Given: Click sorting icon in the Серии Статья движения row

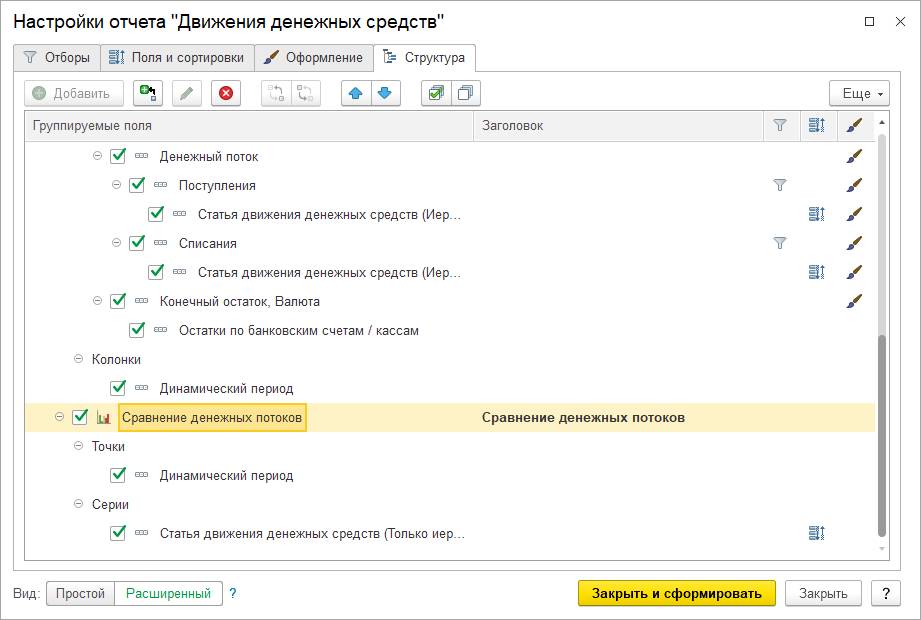Looking at the screenshot, I should coord(816,534).
